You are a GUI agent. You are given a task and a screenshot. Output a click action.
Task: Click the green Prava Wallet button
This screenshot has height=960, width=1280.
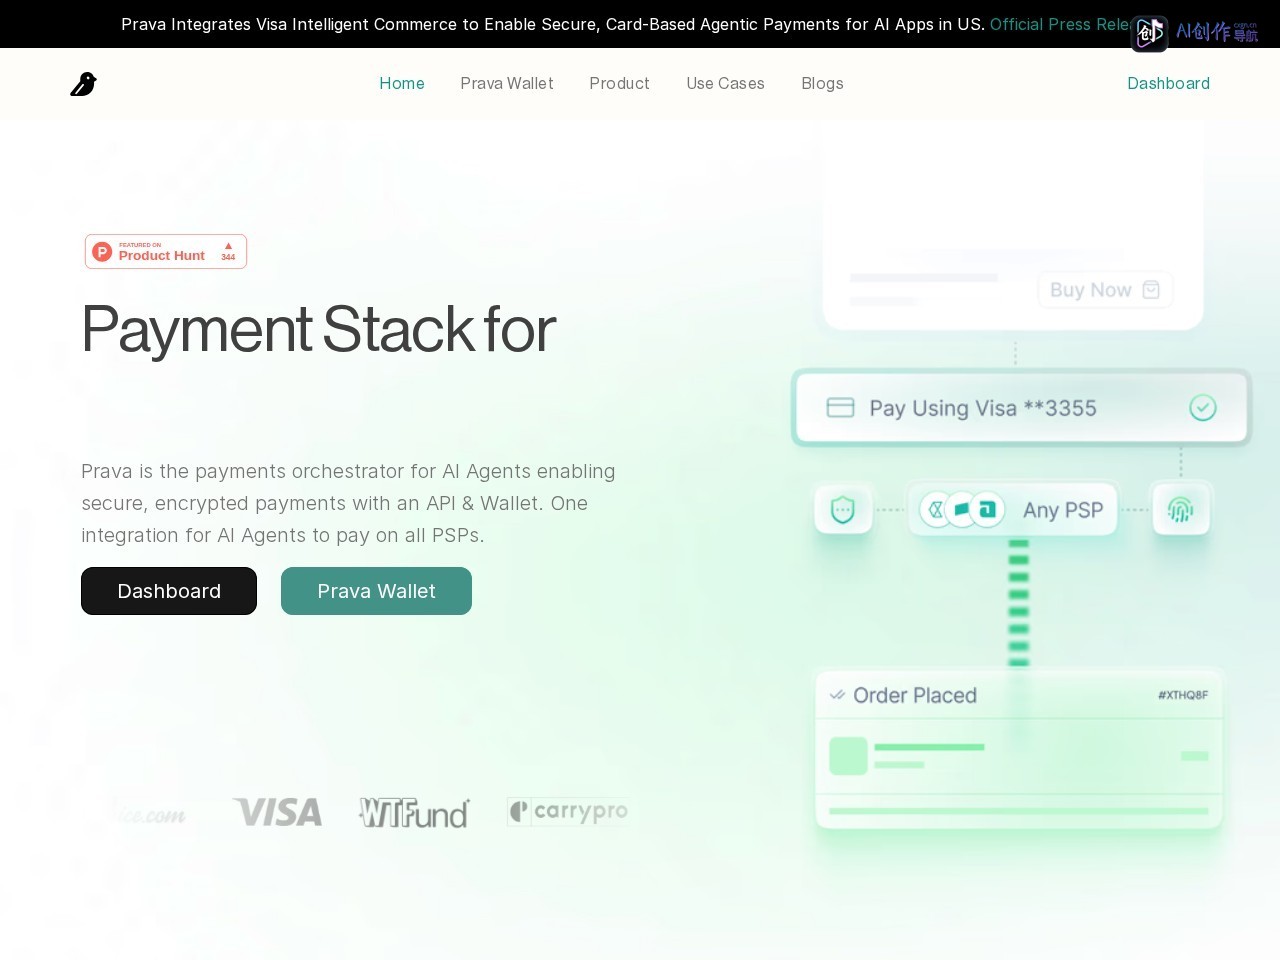pos(376,591)
